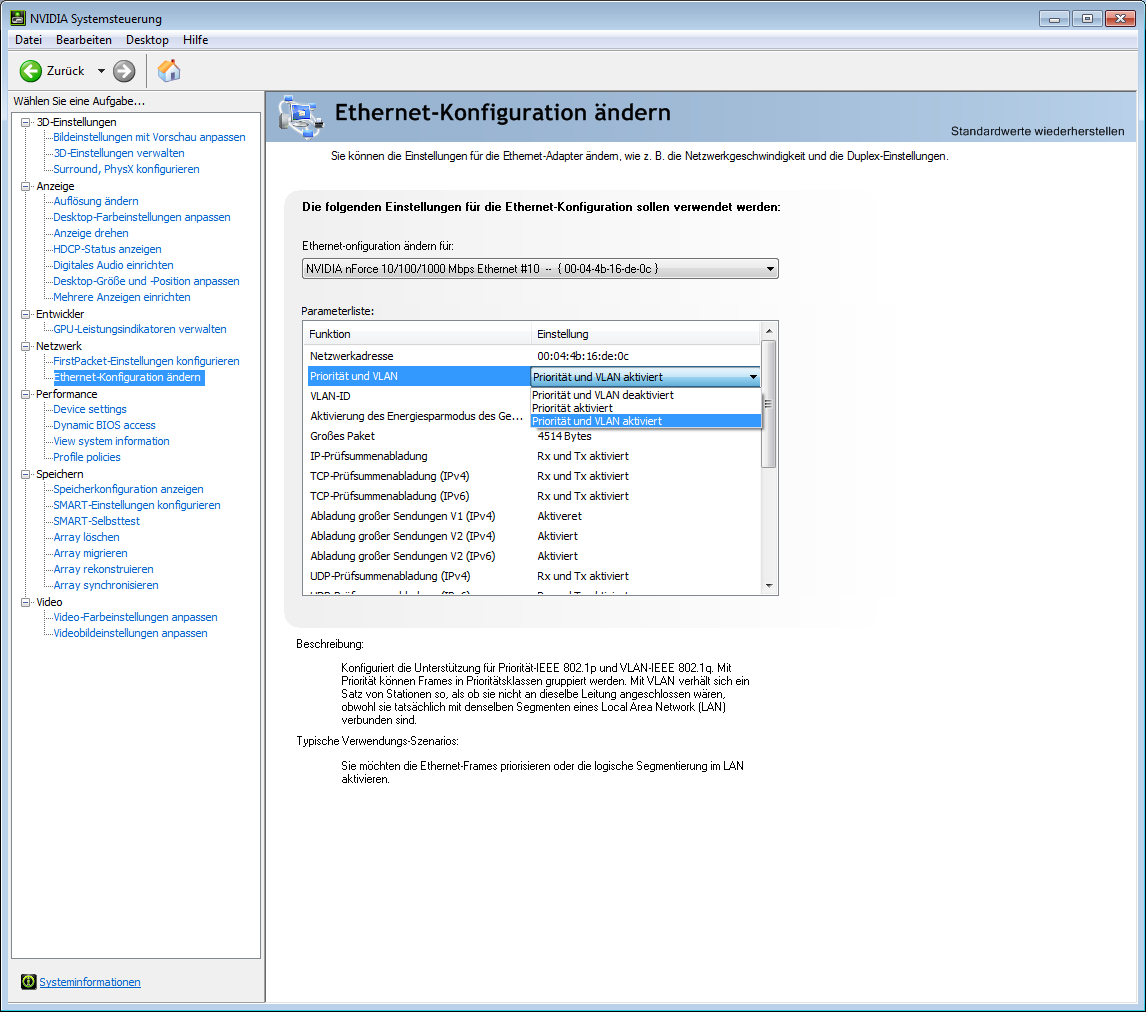This screenshot has width=1146, height=1012.
Task: Click Standardwerte wiederherstellen
Action: click(x=1037, y=131)
